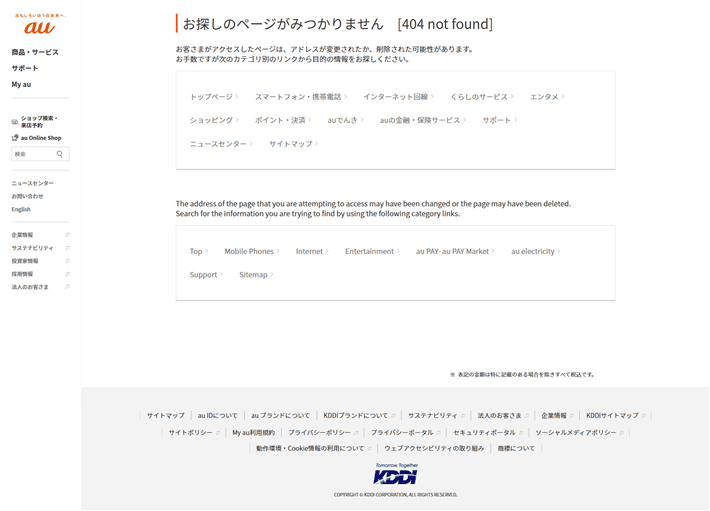Click the au logo in sidebar
This screenshot has width=710, height=511.
pyautogui.click(x=40, y=24)
